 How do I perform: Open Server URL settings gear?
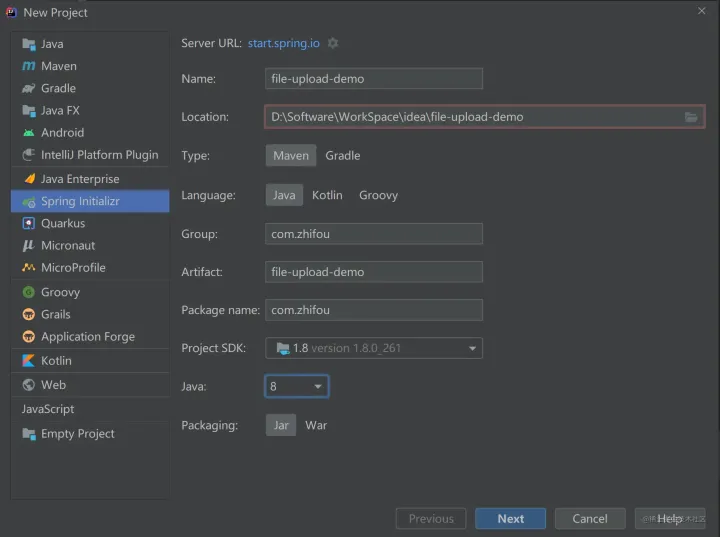click(x=333, y=43)
